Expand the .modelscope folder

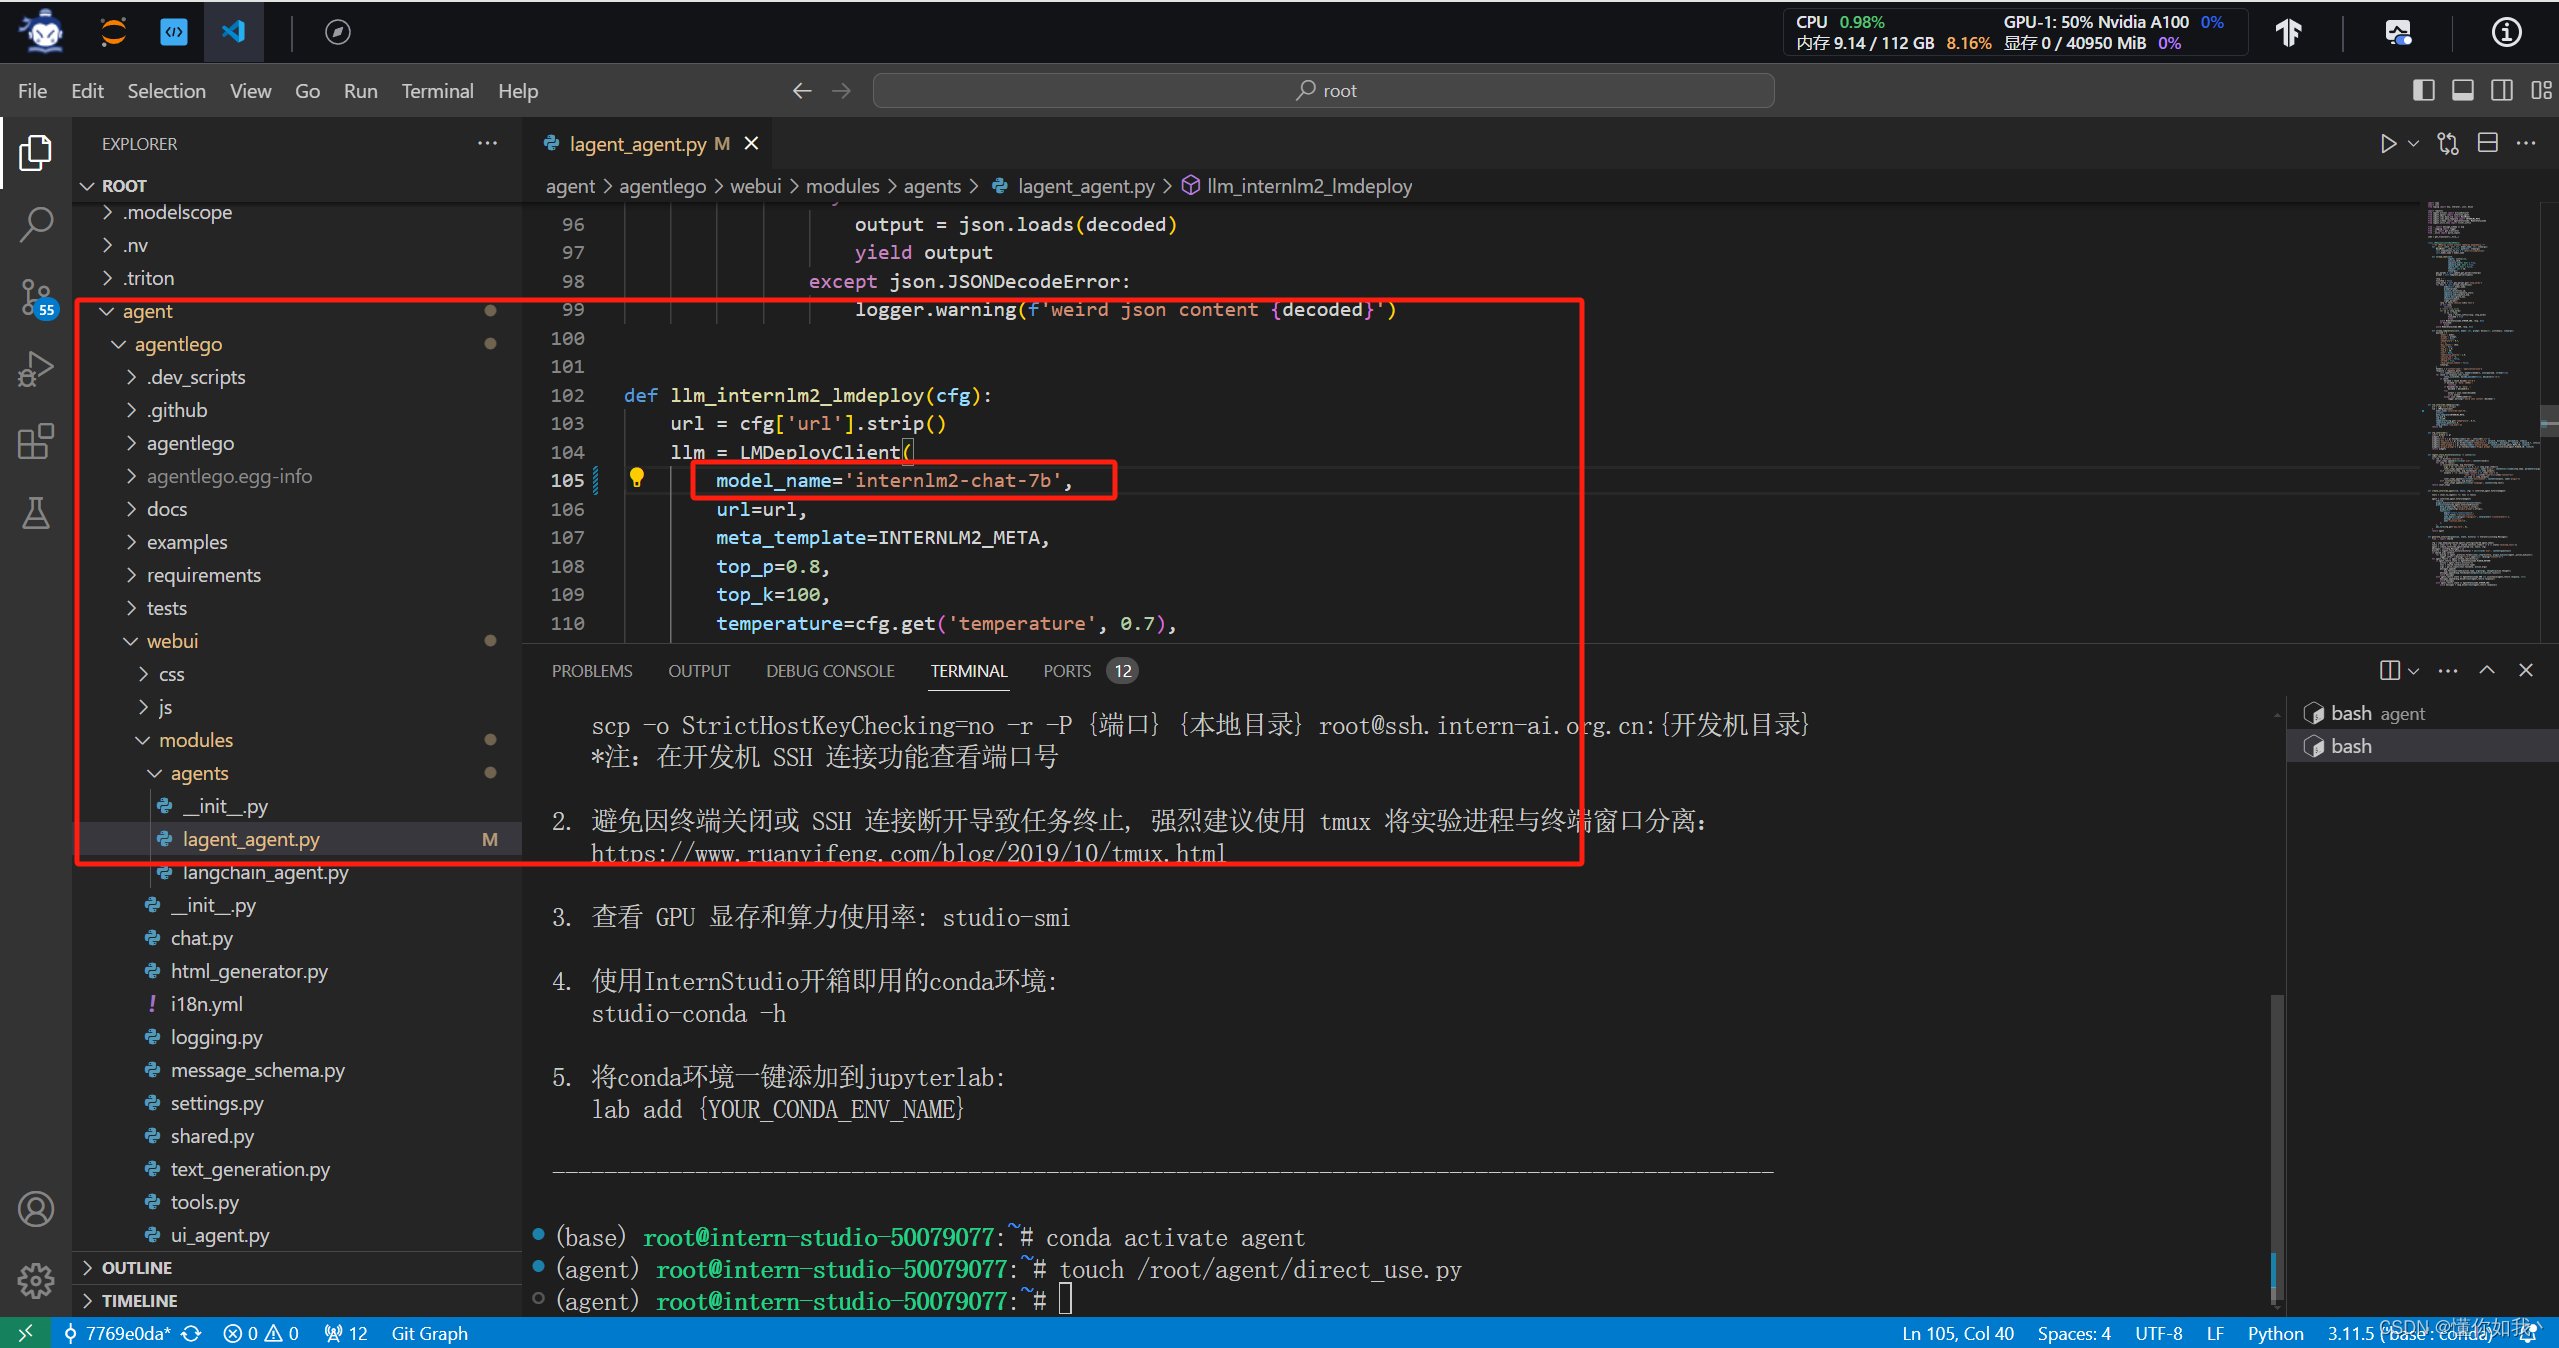pyautogui.click(x=298, y=212)
